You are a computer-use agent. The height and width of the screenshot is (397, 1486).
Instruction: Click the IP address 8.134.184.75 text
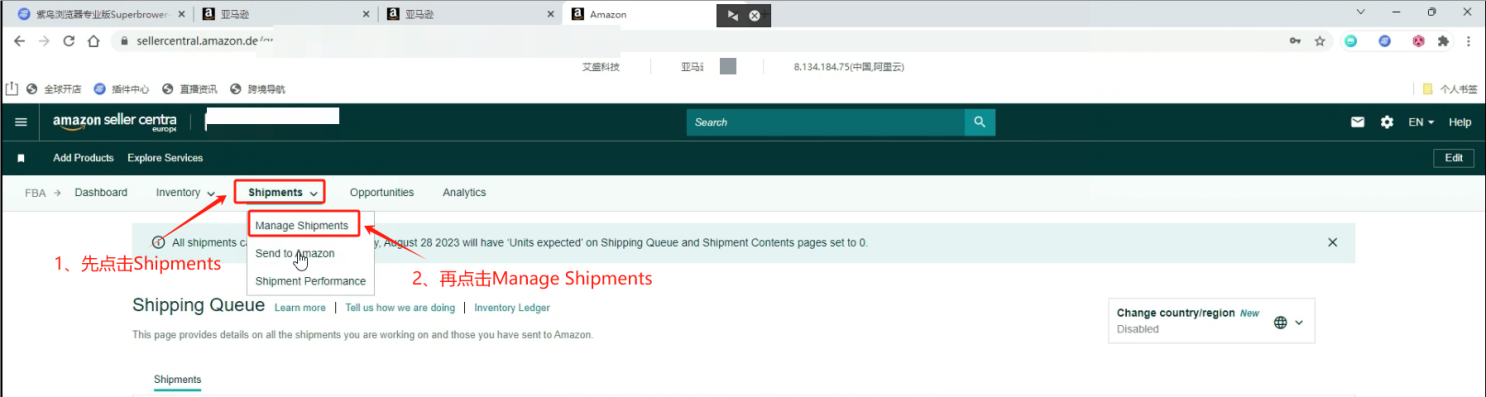[x=849, y=67]
